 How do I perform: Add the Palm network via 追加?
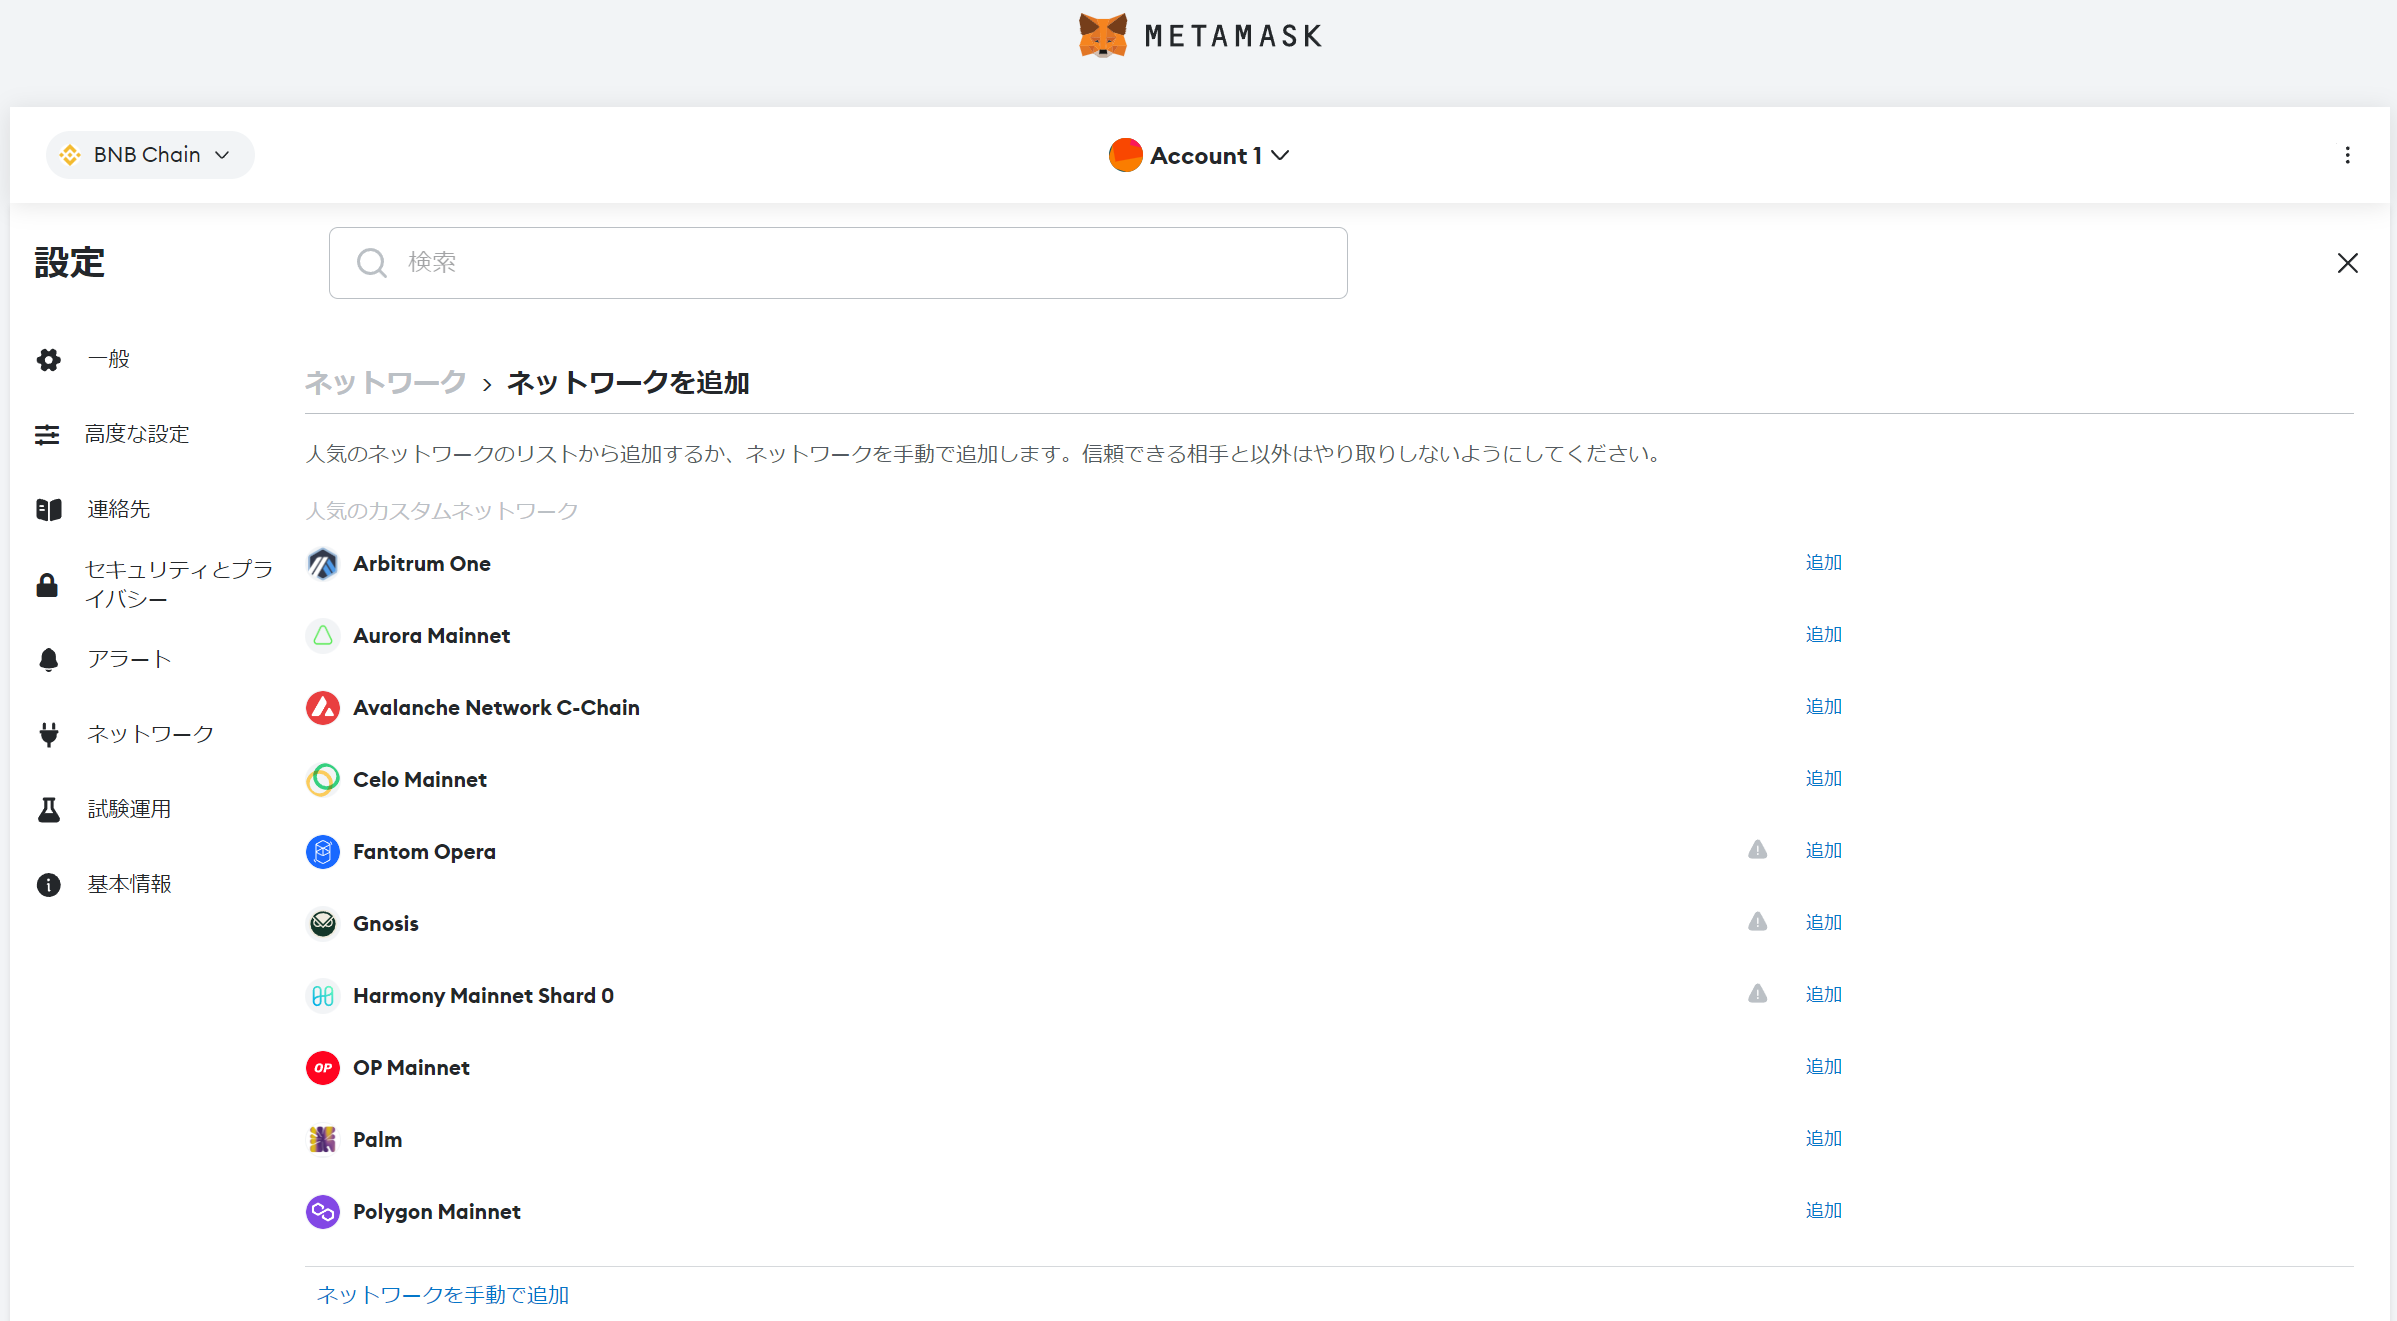point(1823,1138)
